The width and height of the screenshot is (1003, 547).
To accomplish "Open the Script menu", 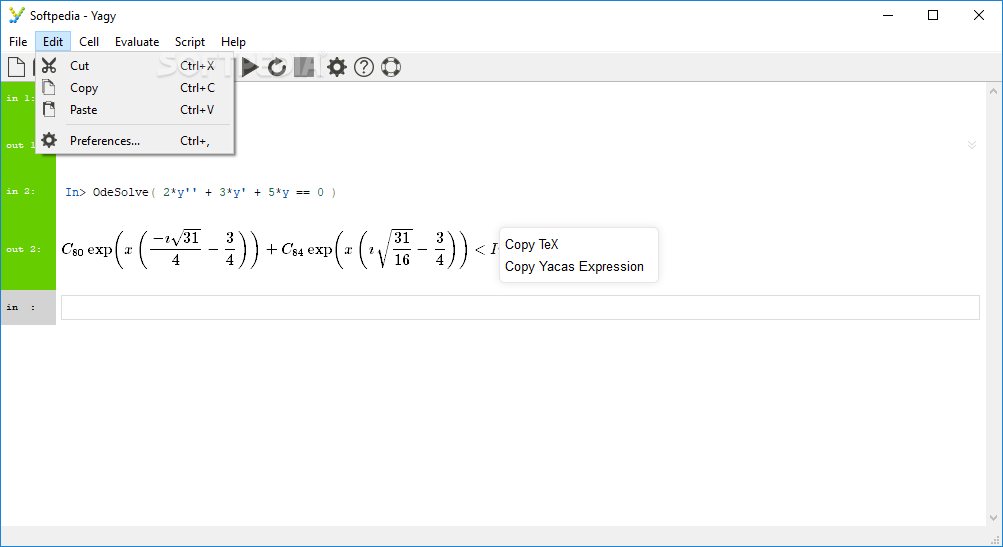I will (x=190, y=42).
